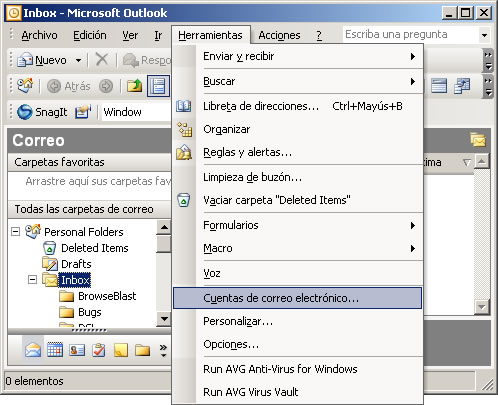Choose Personalizar... menu entry
498x405 pixels.
coord(298,321)
